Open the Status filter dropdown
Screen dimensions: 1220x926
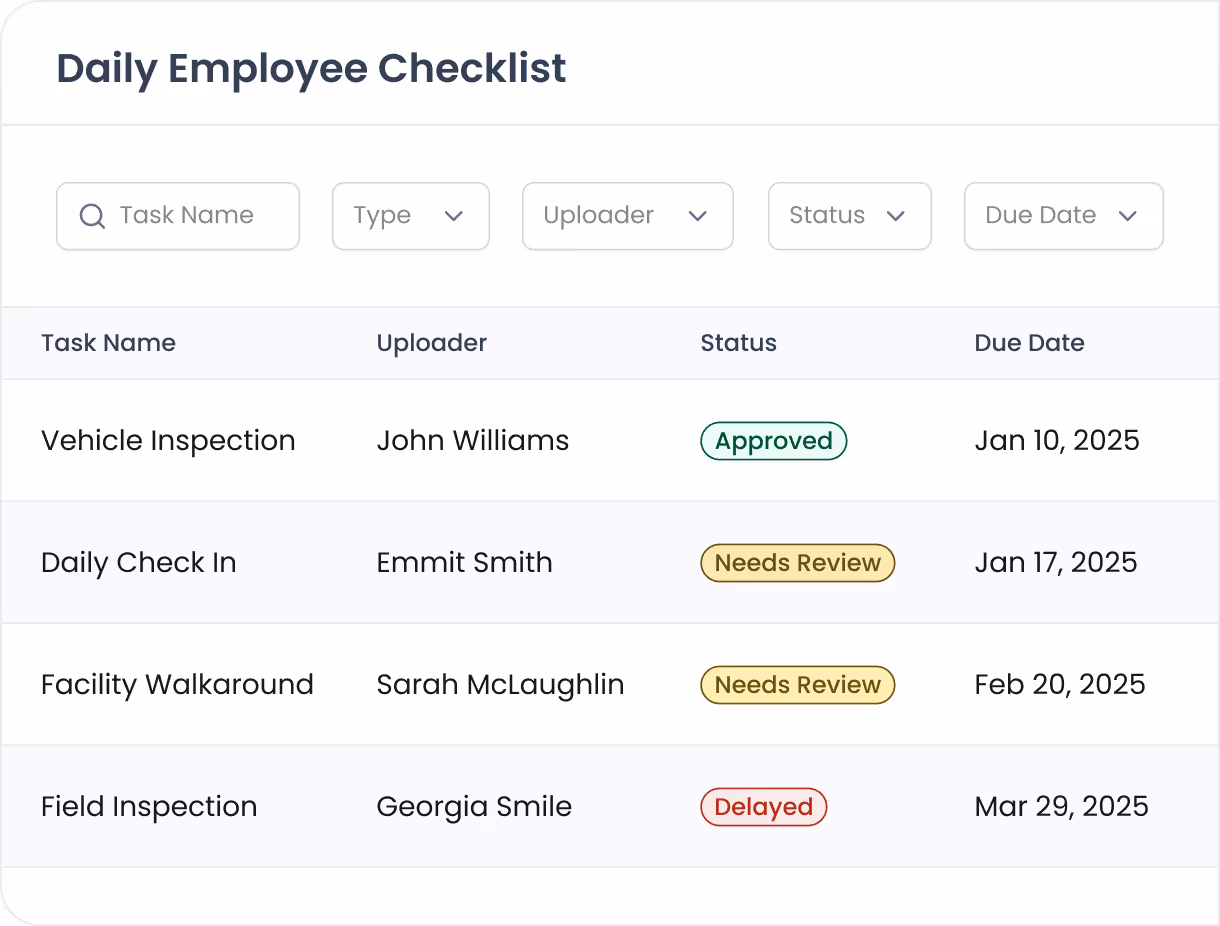pyautogui.click(x=849, y=216)
